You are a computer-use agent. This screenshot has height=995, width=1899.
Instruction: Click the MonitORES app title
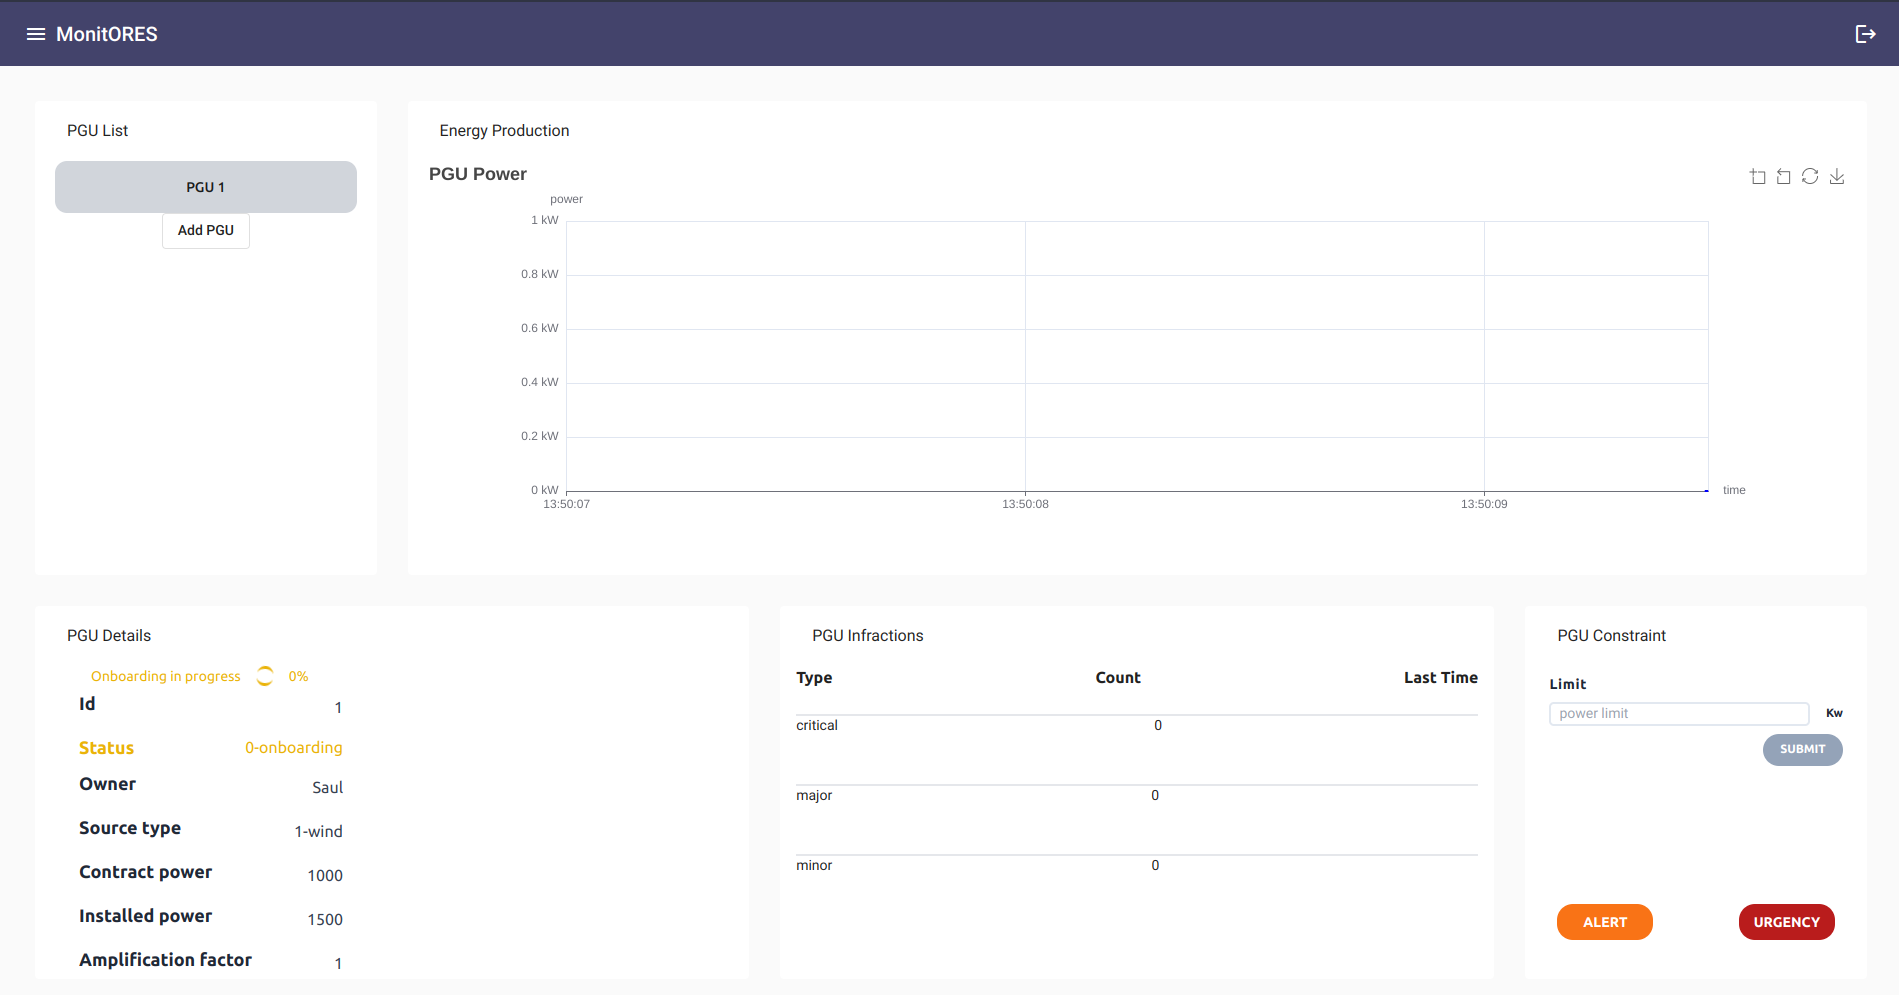point(107,34)
